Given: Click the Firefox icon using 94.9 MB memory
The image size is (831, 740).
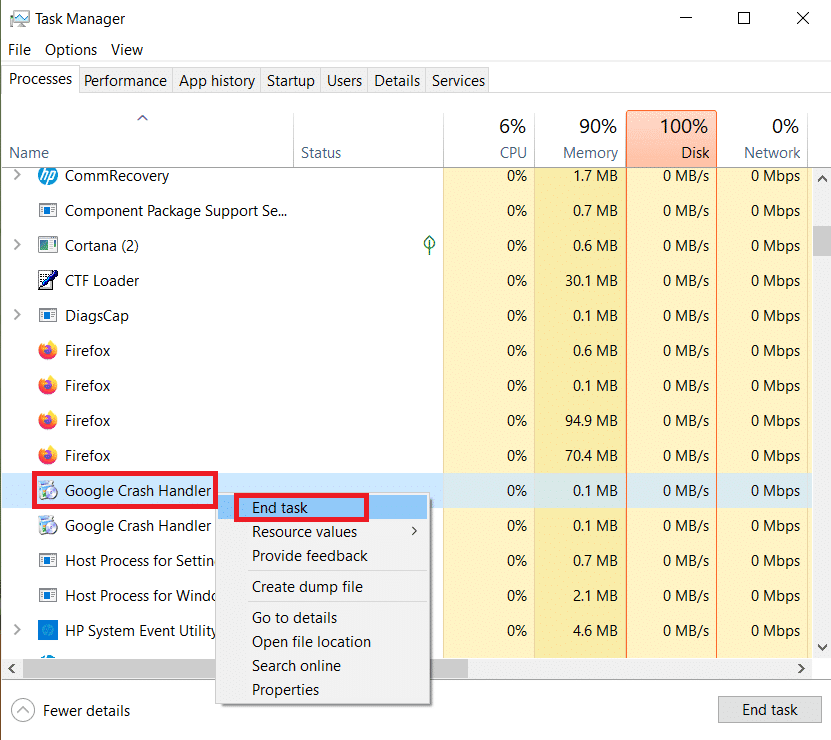Looking at the screenshot, I should coord(47,421).
